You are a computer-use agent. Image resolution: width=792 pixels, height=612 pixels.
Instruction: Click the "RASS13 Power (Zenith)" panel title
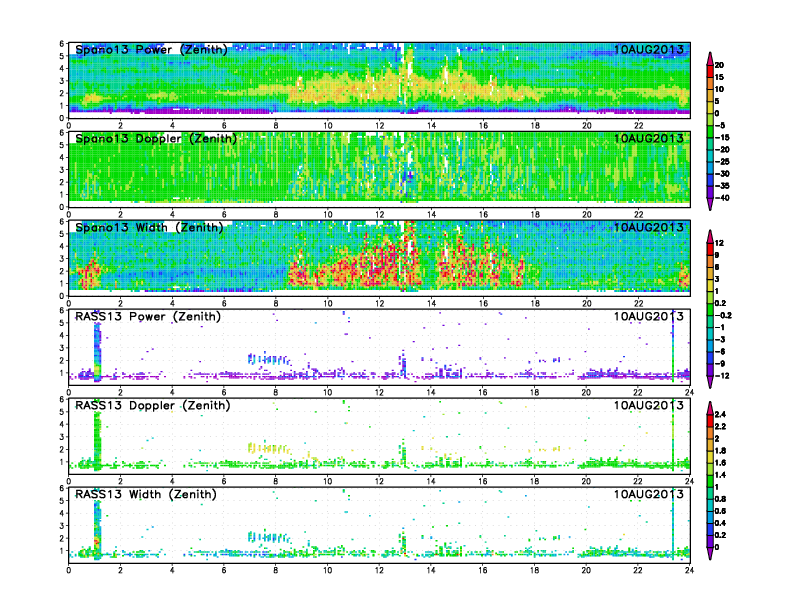(x=147, y=317)
